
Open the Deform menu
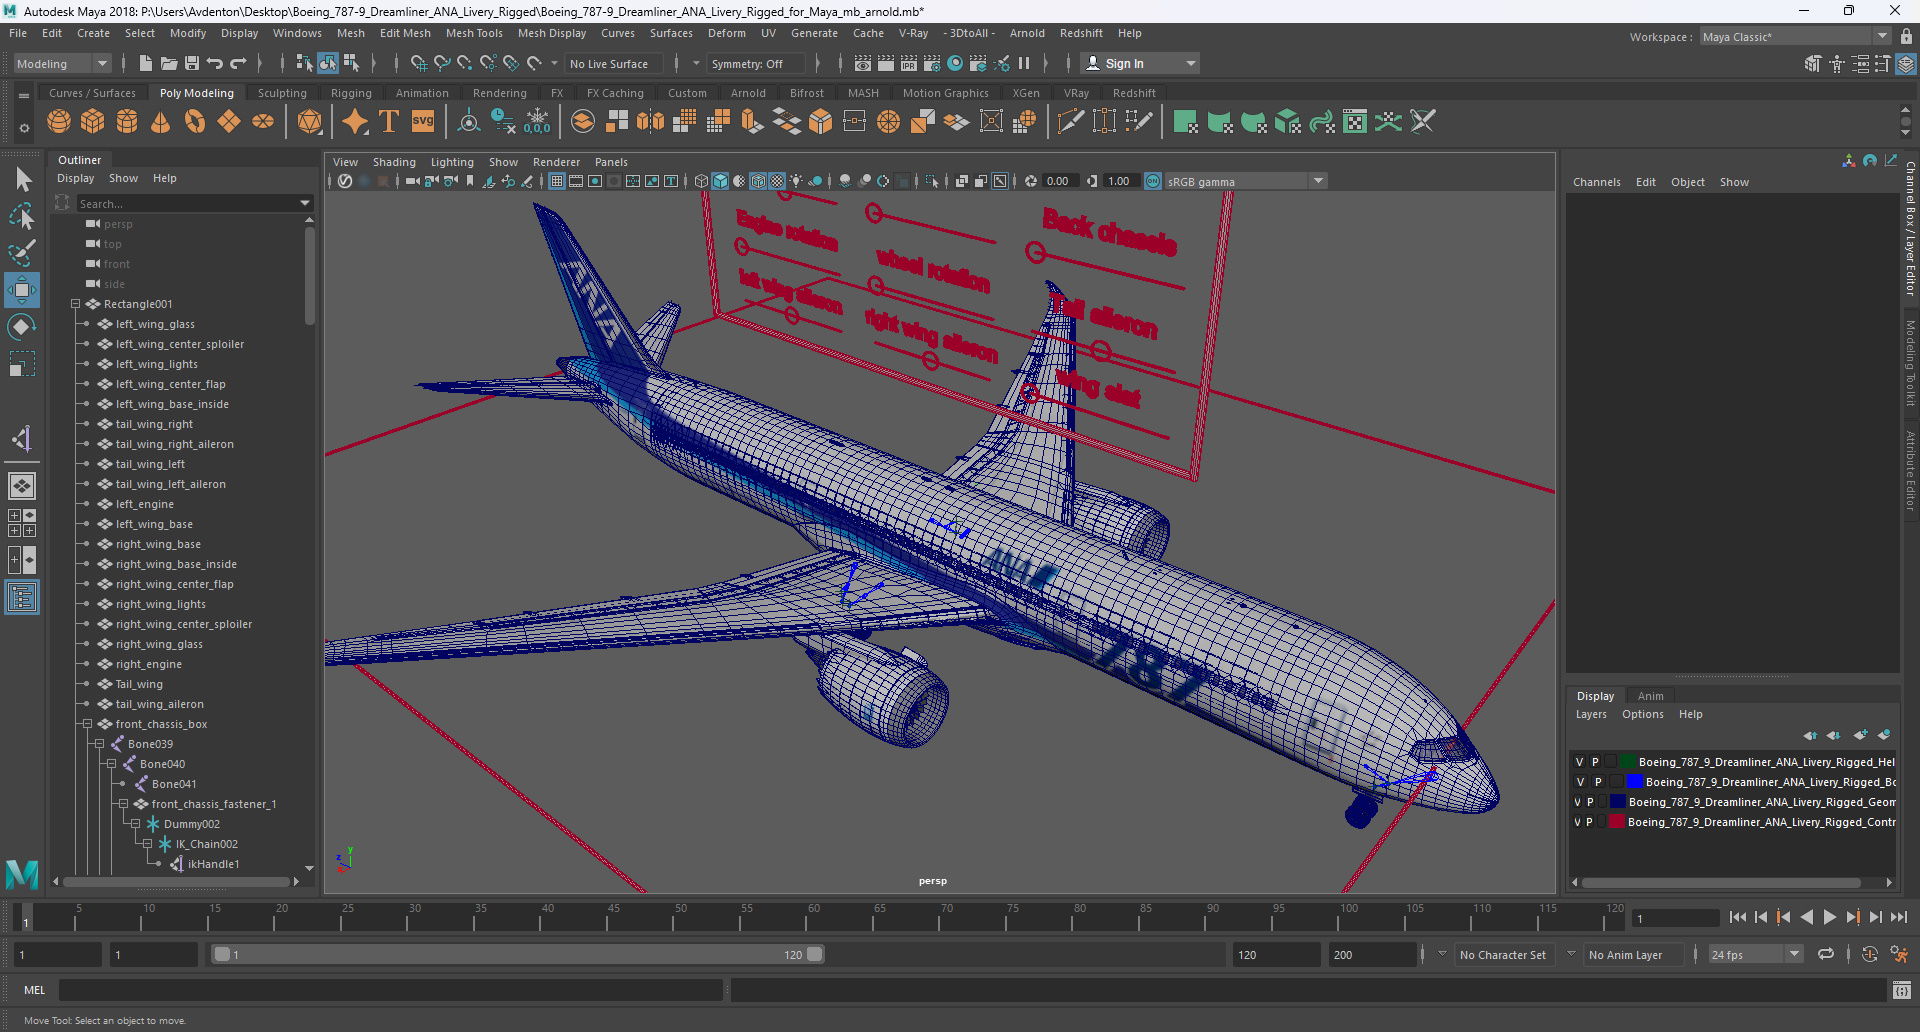tap(727, 33)
